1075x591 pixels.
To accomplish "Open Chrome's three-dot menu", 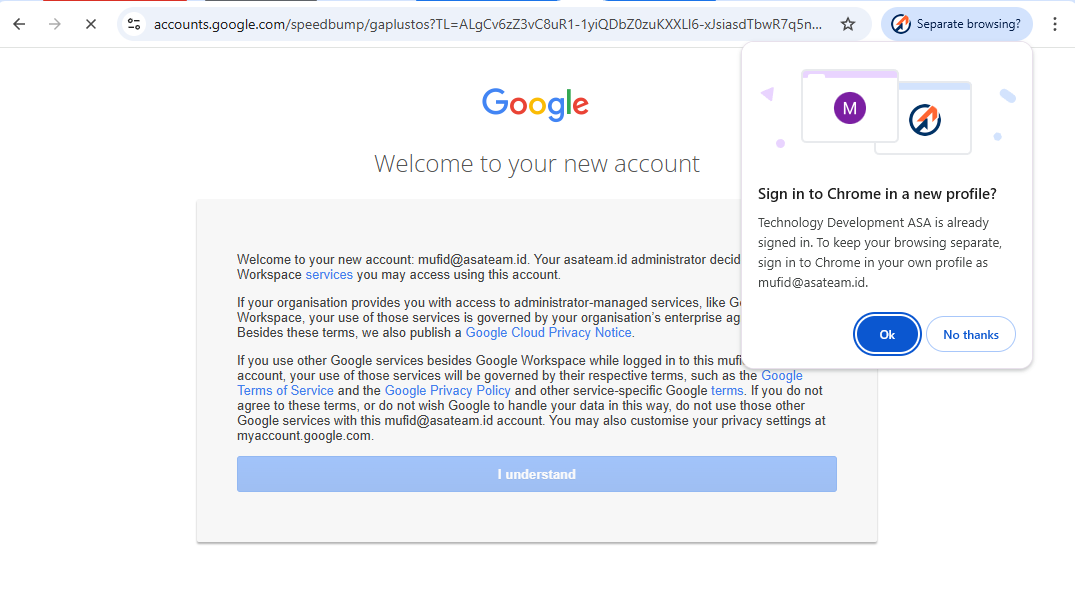I will (1054, 24).
